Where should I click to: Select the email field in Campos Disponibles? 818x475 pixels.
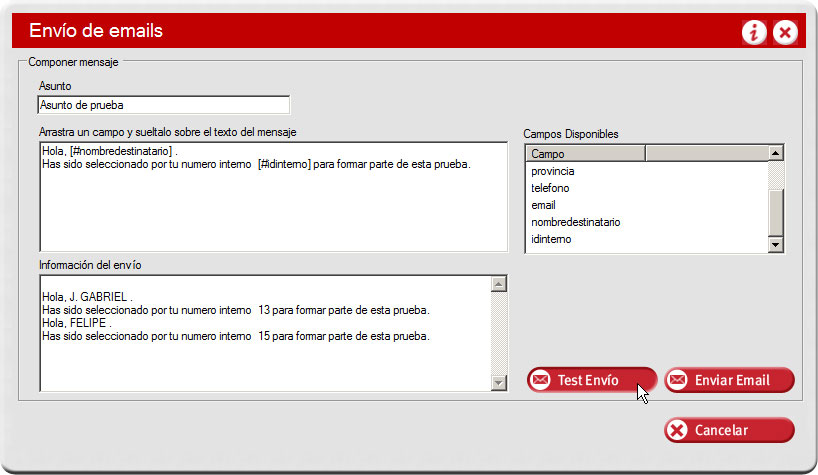[544, 205]
